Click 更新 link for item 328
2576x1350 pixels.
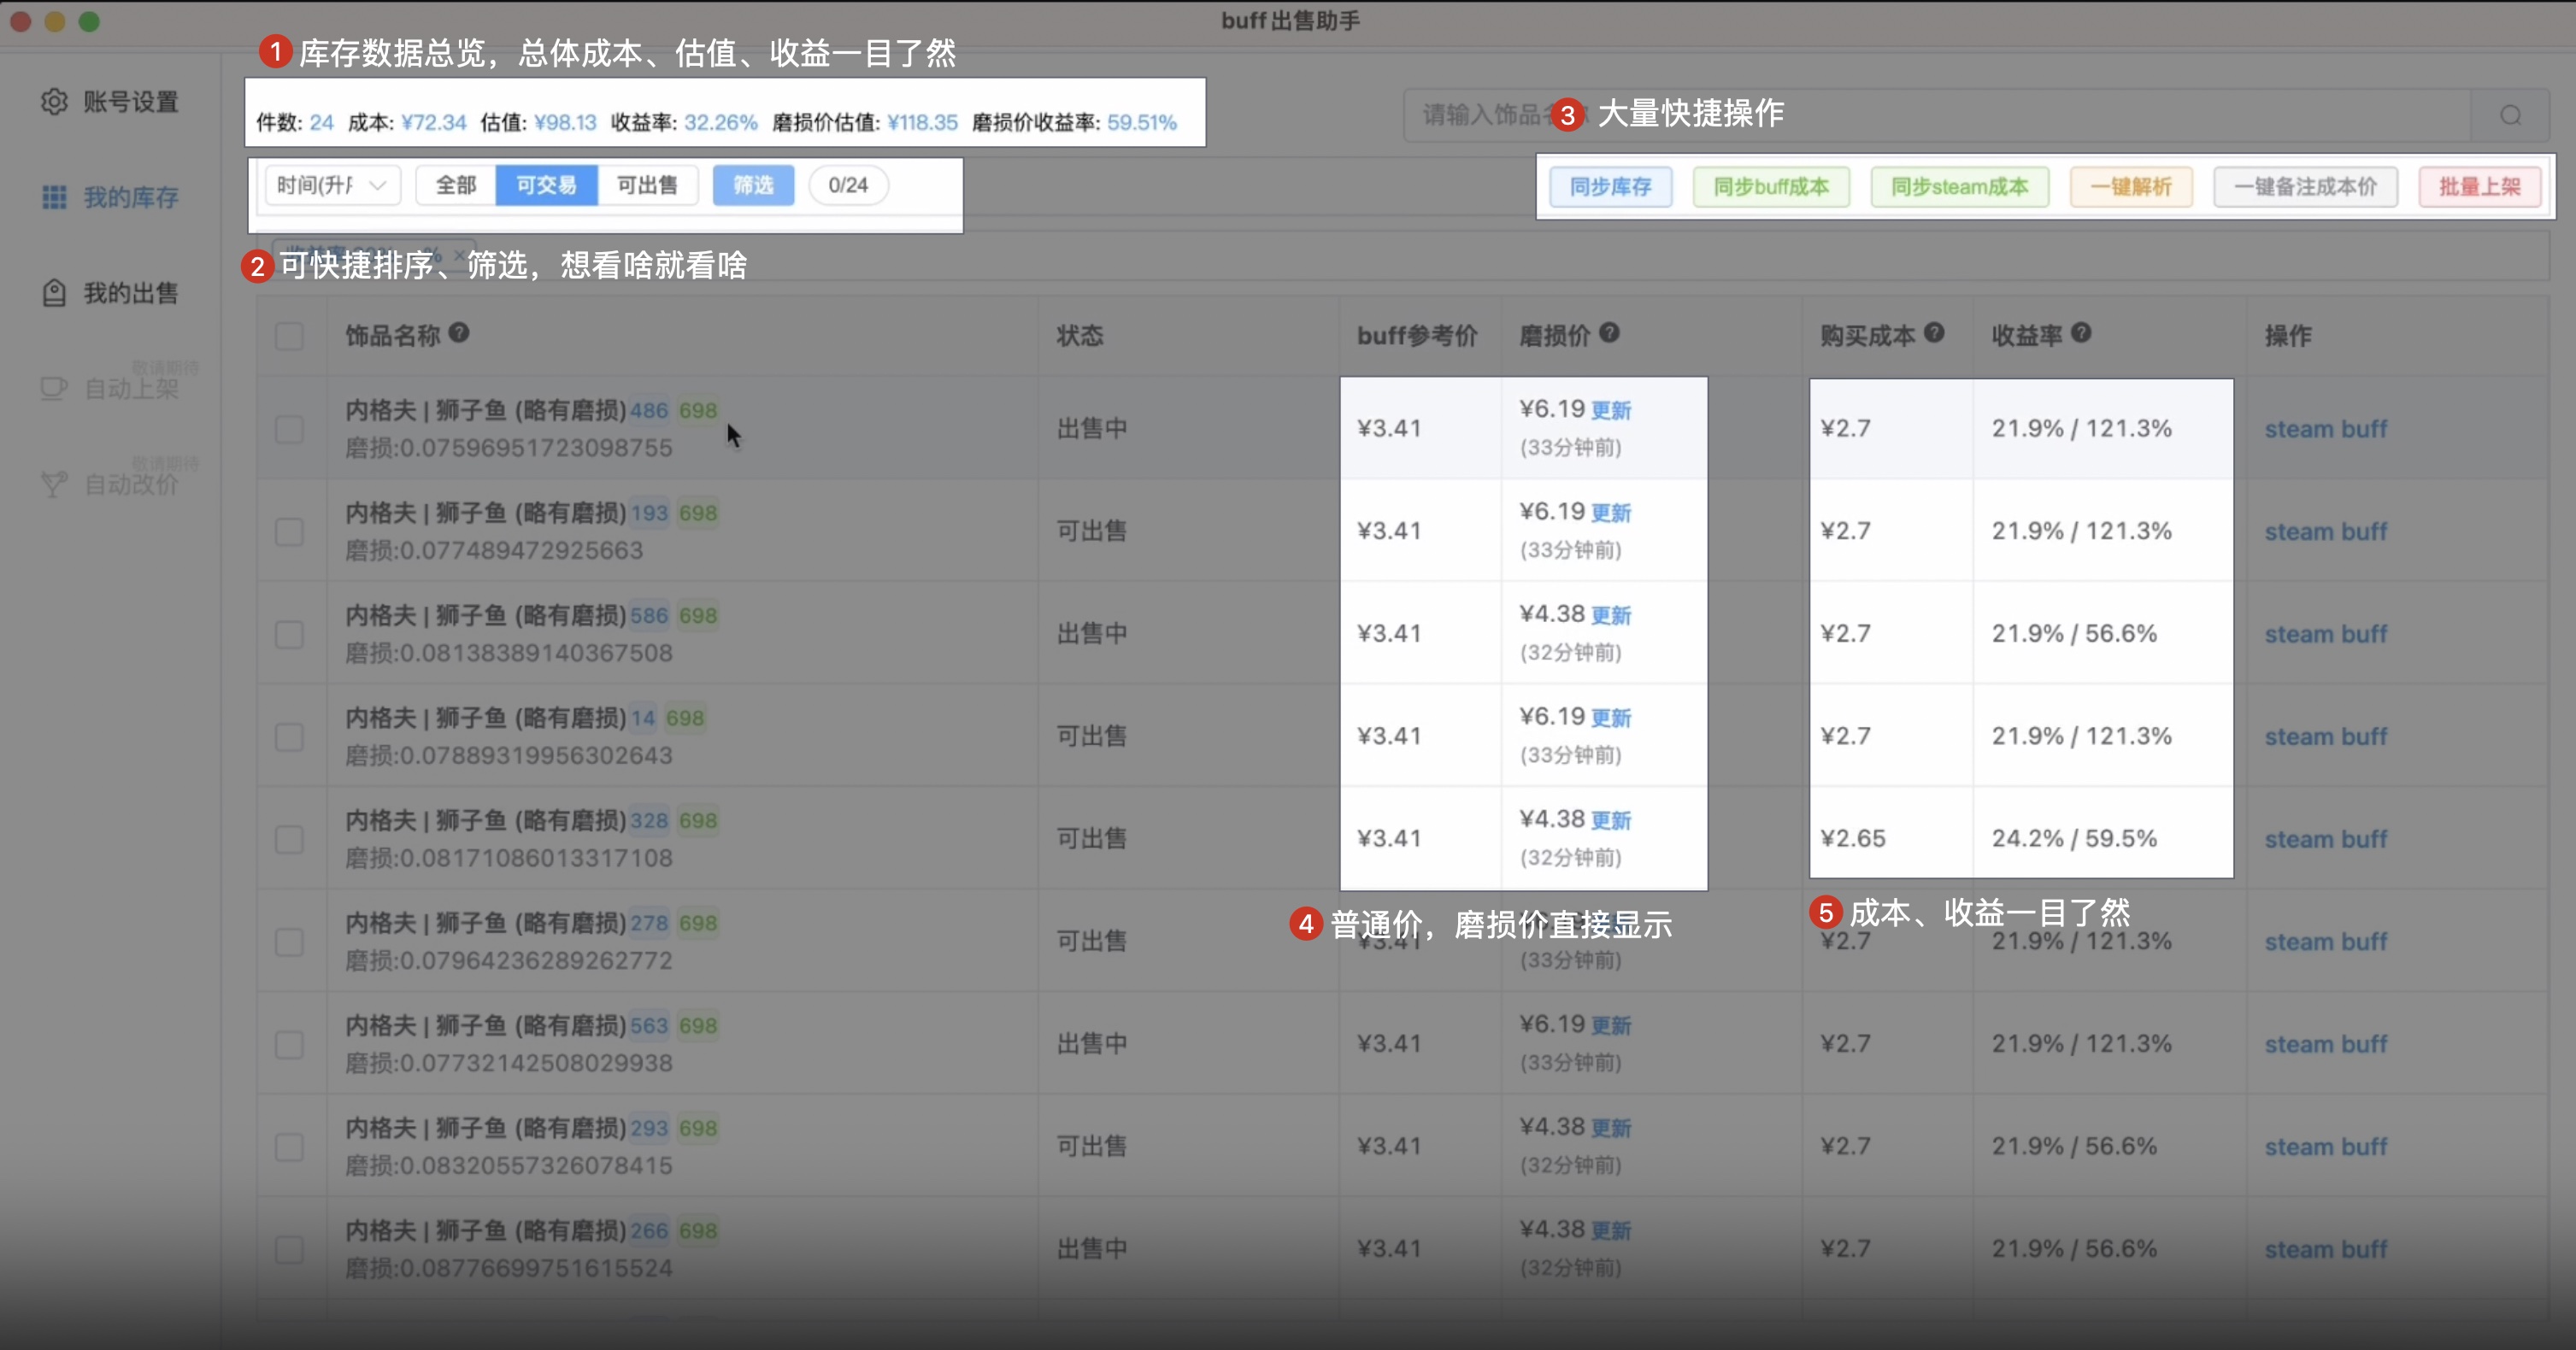[1611, 820]
